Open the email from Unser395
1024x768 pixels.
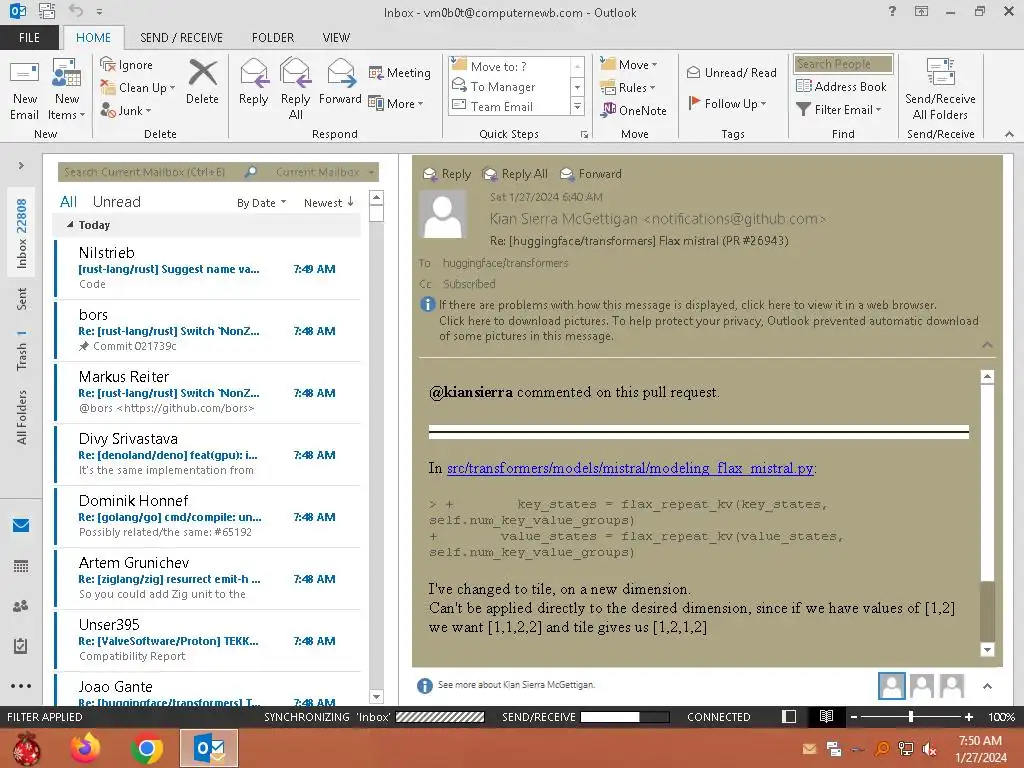pos(208,640)
